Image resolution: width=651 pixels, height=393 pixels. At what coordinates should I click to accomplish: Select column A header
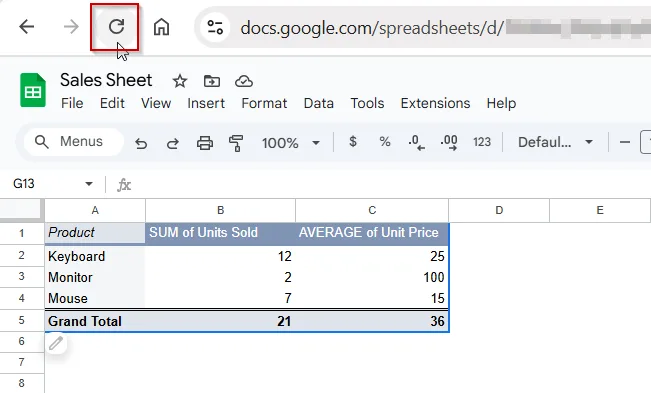tap(95, 210)
